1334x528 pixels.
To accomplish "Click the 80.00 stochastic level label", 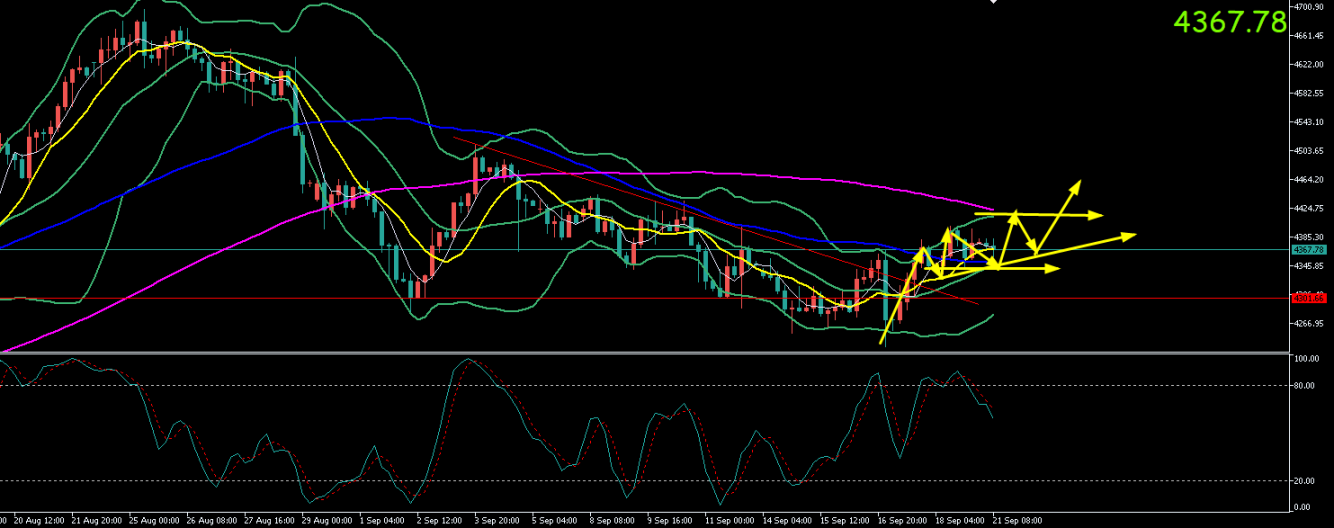I will [1305, 385].
